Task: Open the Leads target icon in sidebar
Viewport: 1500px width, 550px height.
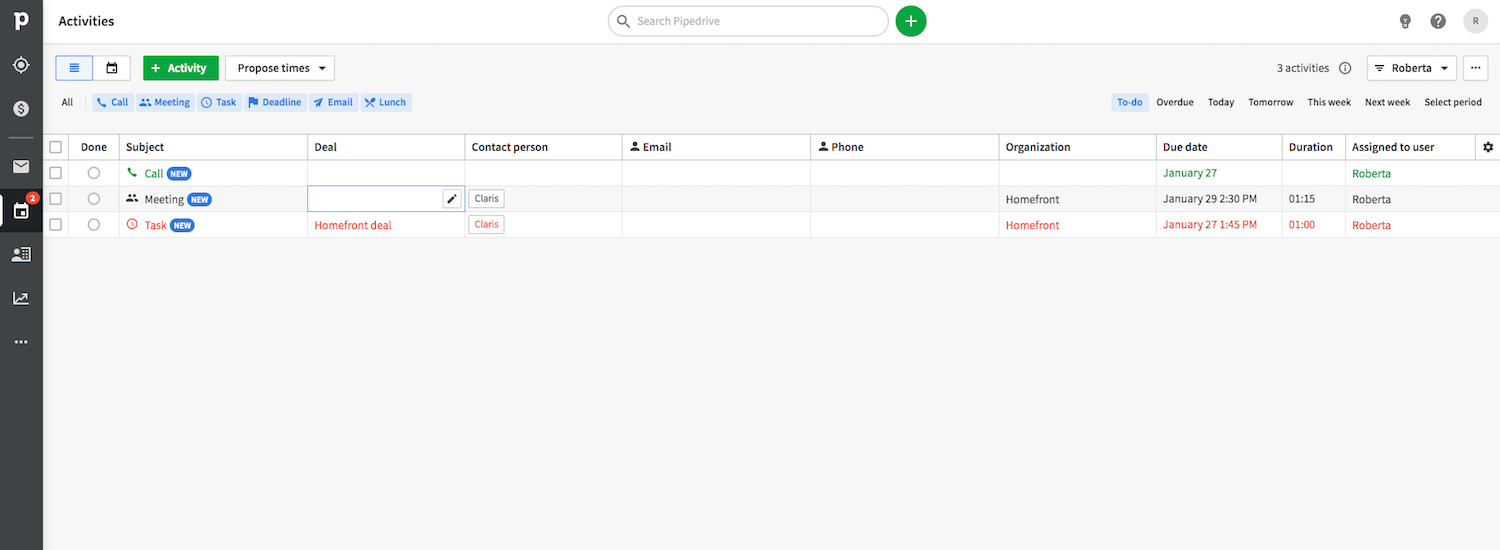Action: (x=21, y=65)
